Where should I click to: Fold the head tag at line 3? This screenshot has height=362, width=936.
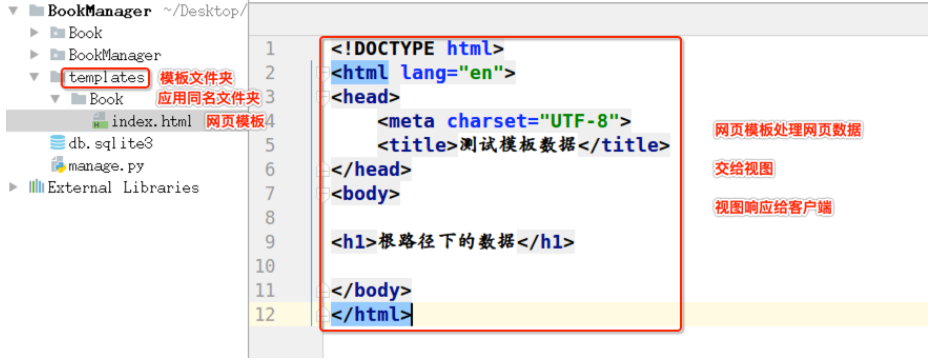click(322, 97)
